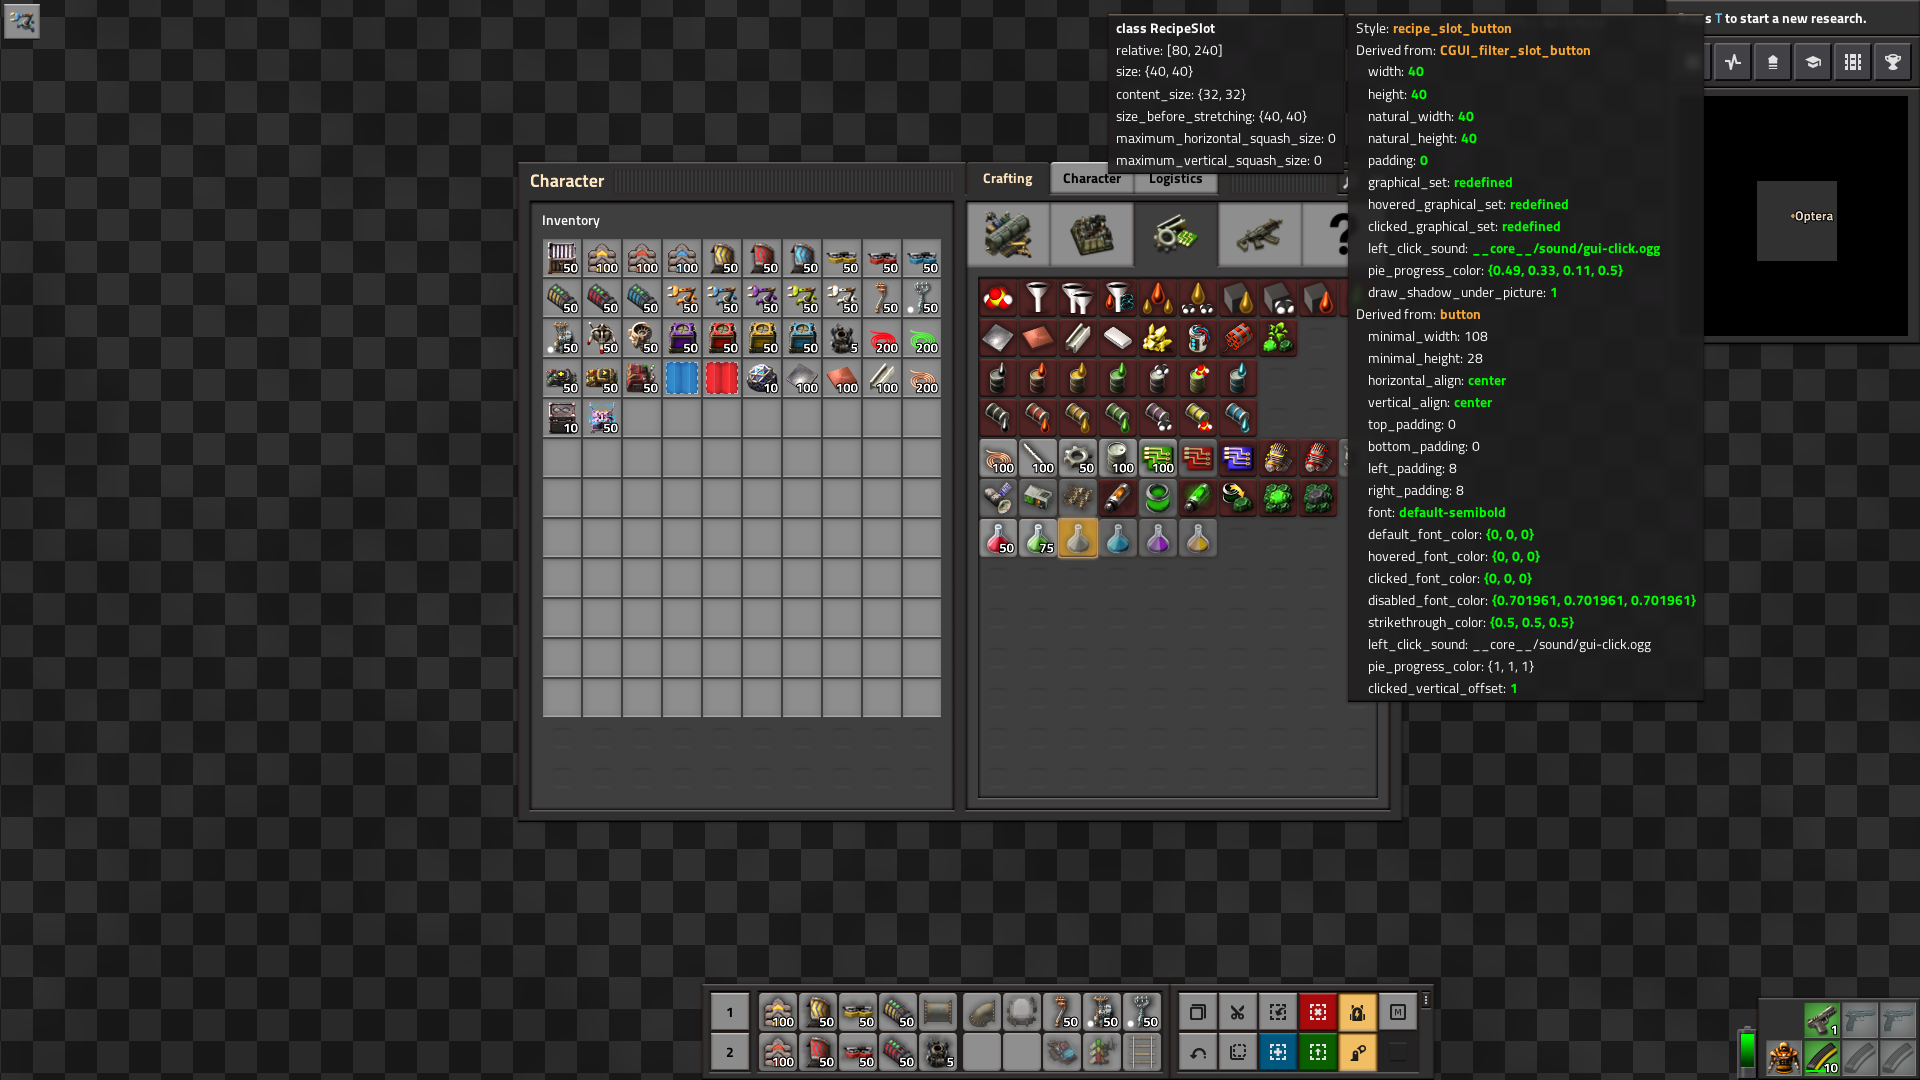Craft utility (yellow) science pack
This screenshot has width=1920, height=1080.
tap(1198, 538)
